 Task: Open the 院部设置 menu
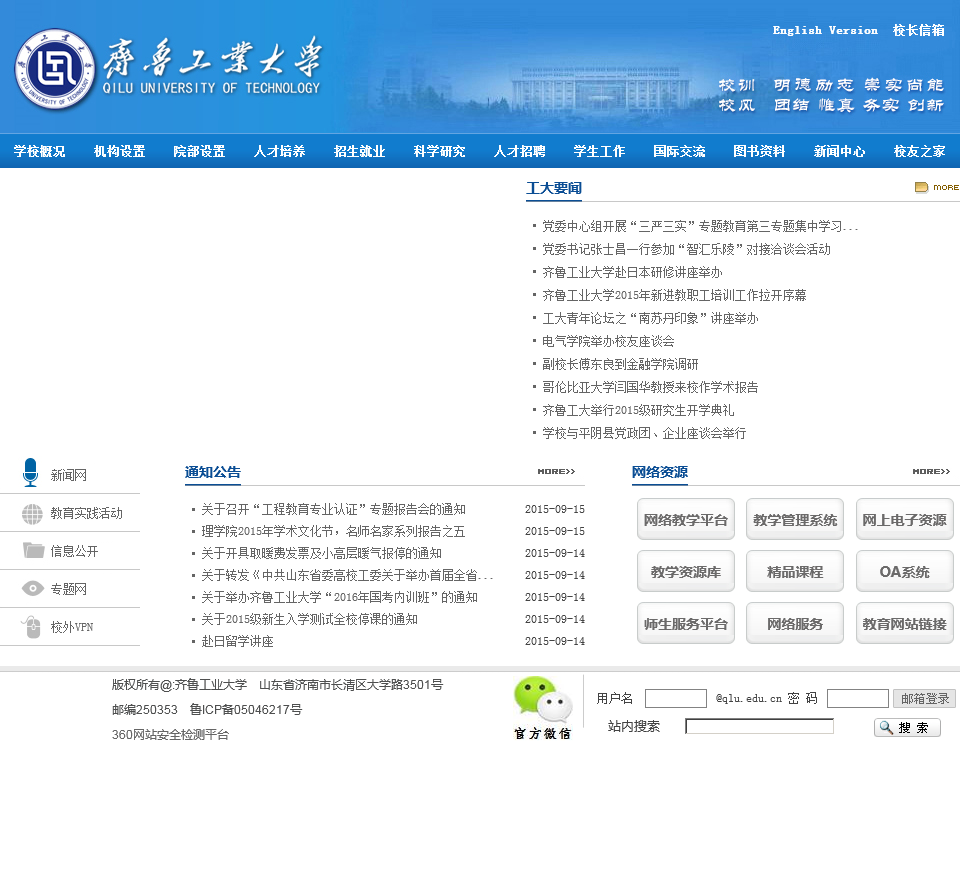tap(199, 151)
